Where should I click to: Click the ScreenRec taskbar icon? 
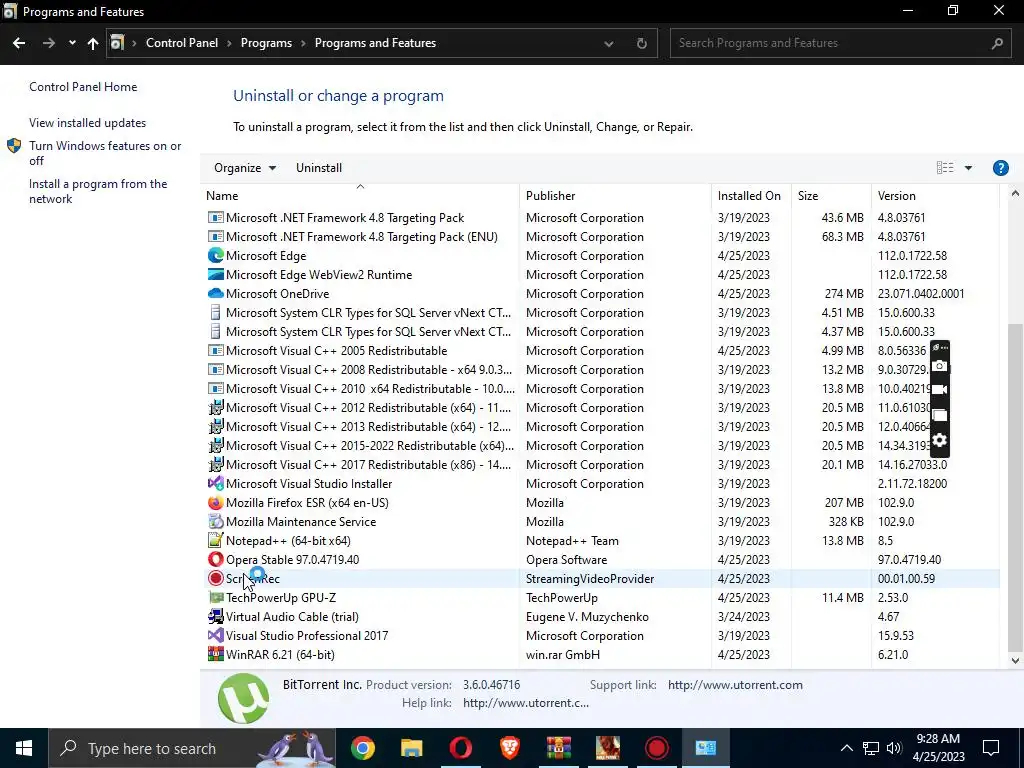[656, 748]
